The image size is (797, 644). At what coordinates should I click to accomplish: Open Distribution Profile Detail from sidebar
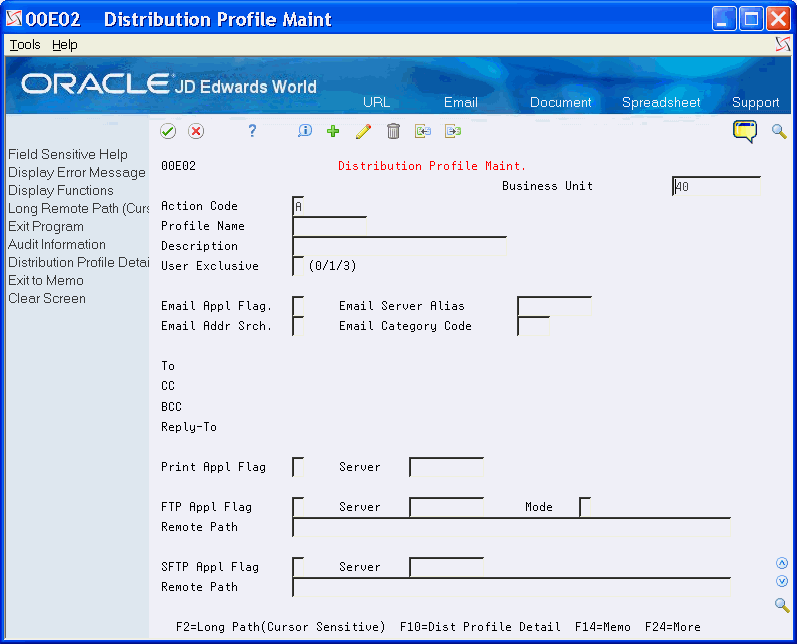point(78,262)
